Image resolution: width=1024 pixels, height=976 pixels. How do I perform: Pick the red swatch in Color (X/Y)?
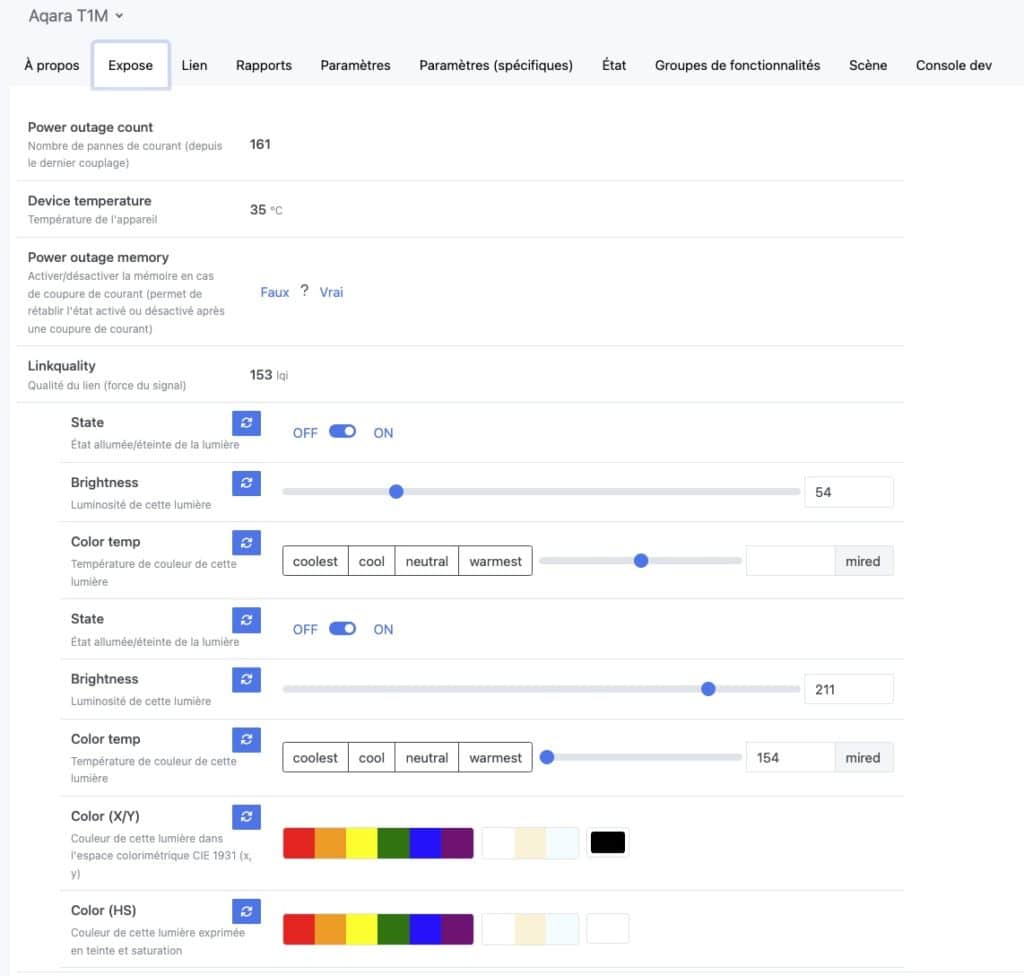pos(298,843)
